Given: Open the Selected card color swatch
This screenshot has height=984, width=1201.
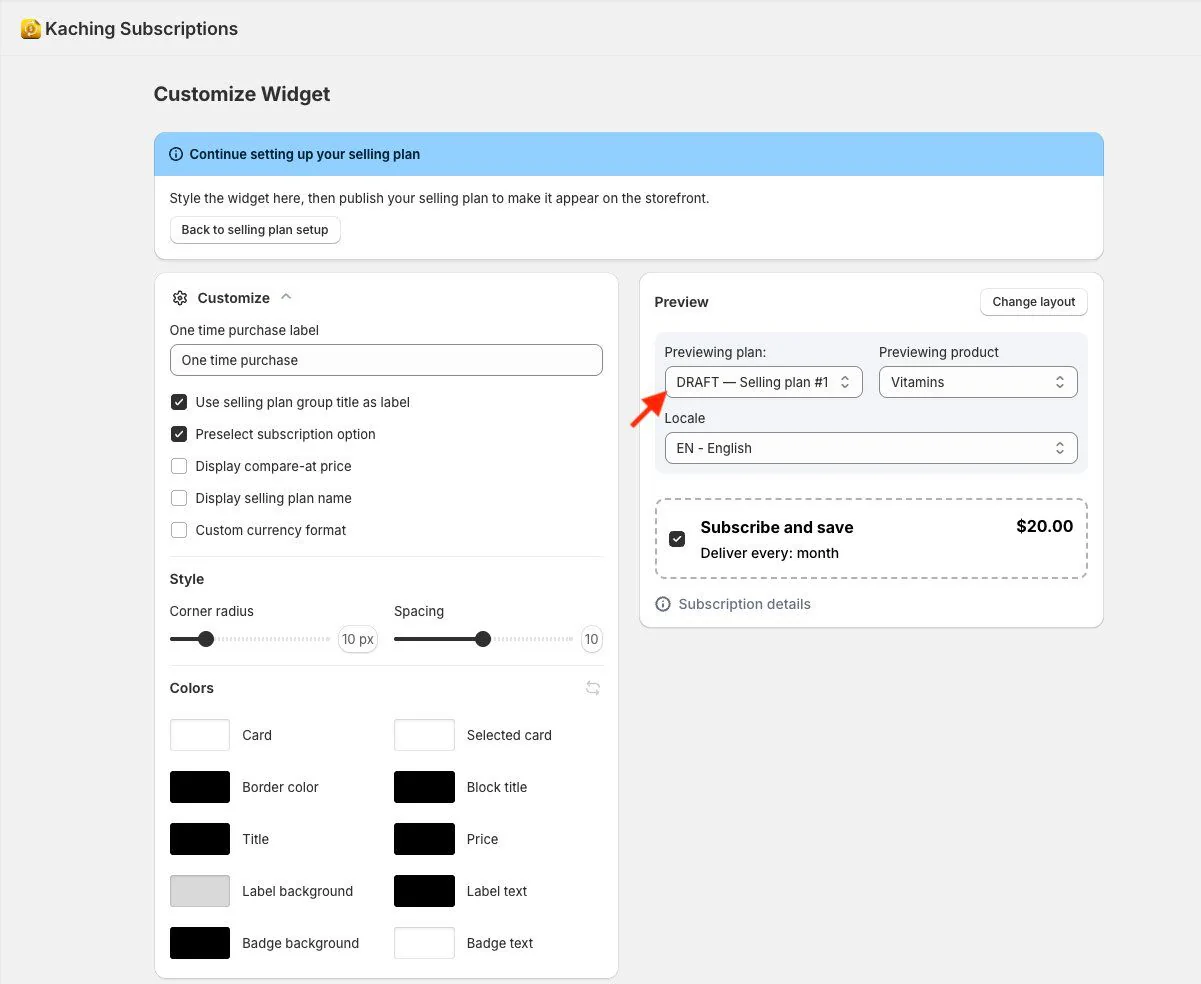Looking at the screenshot, I should coord(424,735).
